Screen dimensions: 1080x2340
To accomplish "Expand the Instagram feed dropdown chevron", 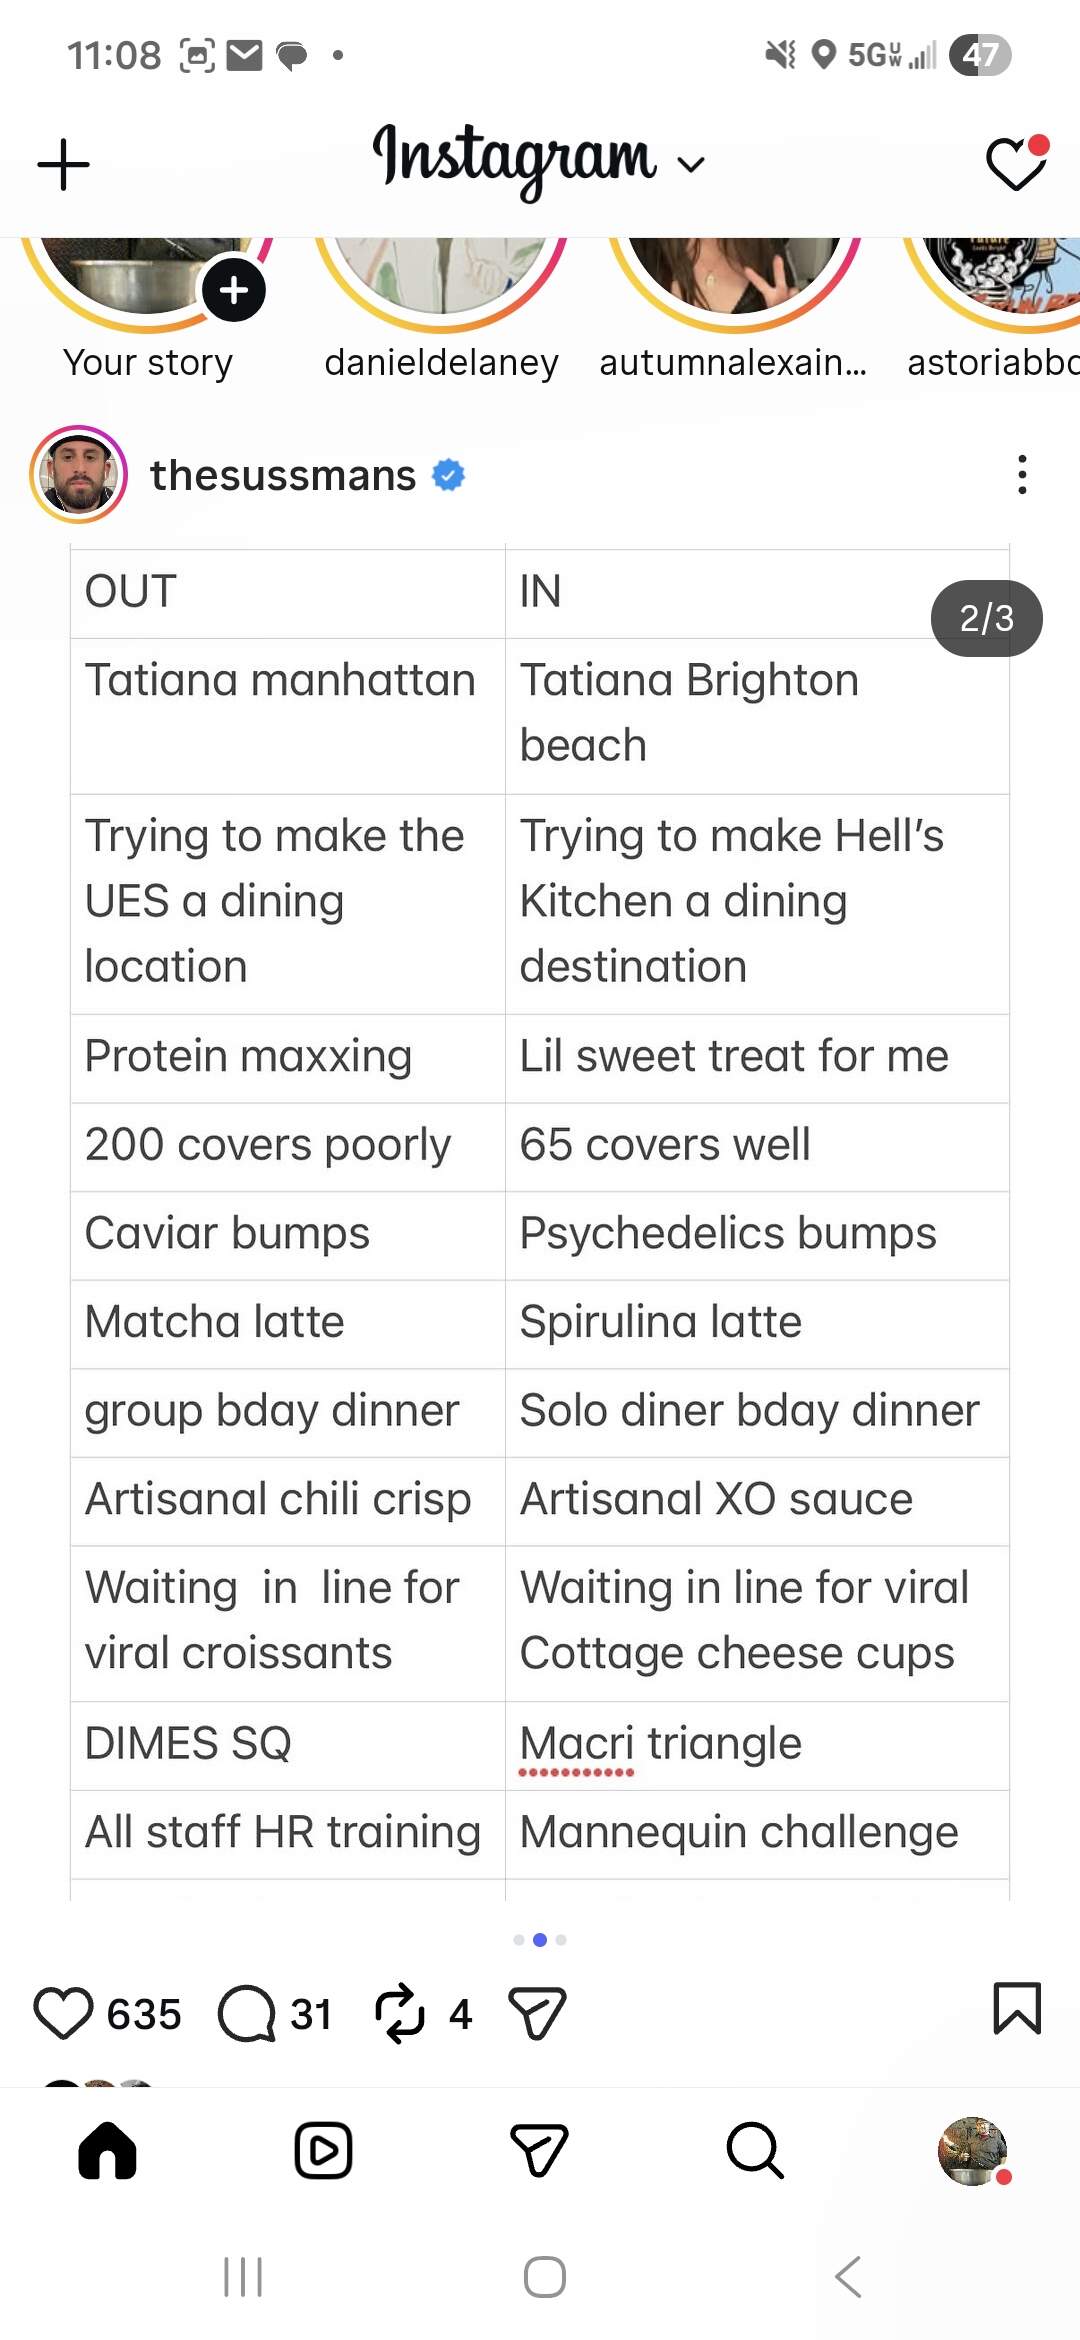I will (x=691, y=164).
